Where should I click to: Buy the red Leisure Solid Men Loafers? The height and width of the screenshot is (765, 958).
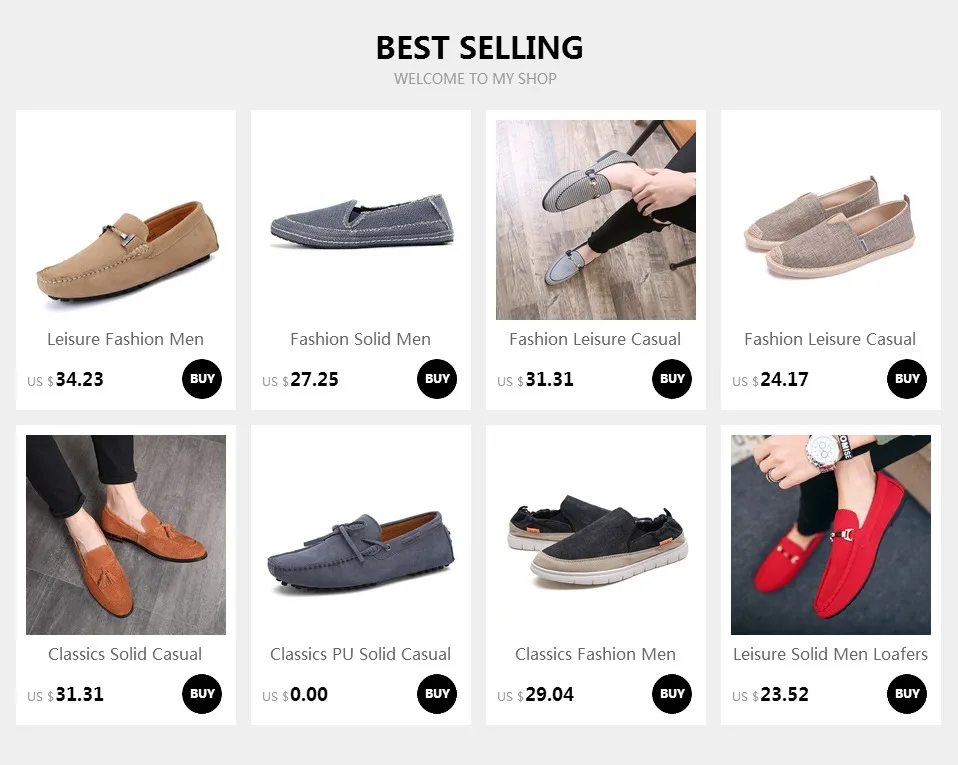point(907,694)
